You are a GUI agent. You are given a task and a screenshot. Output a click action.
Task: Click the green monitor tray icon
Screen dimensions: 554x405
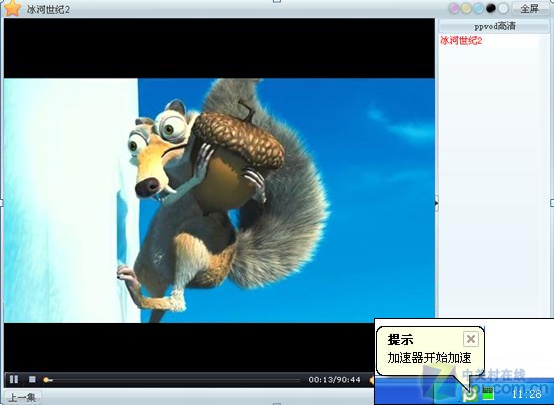pyautogui.click(x=488, y=393)
